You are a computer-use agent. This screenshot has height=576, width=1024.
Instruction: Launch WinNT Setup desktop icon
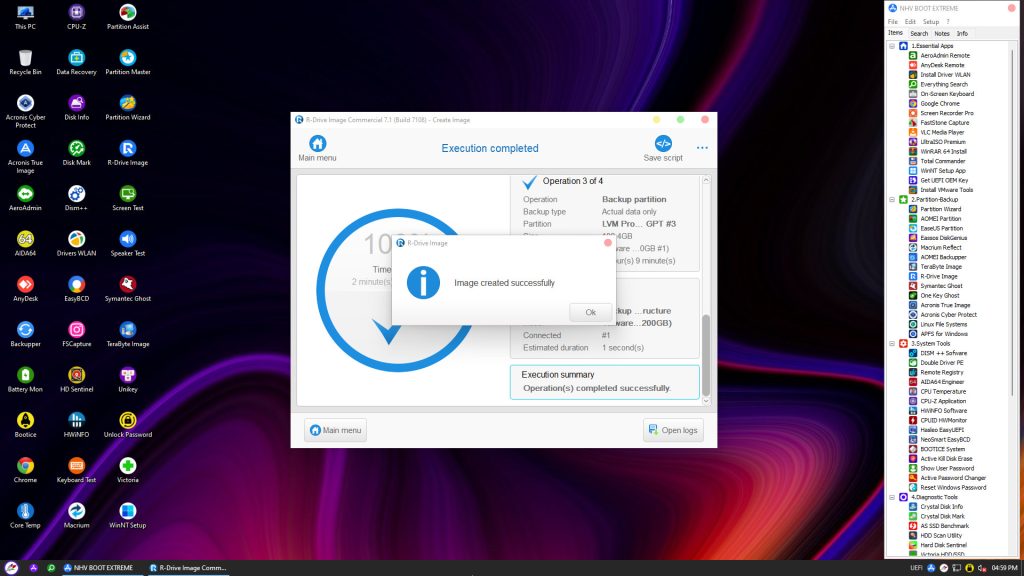(128, 515)
